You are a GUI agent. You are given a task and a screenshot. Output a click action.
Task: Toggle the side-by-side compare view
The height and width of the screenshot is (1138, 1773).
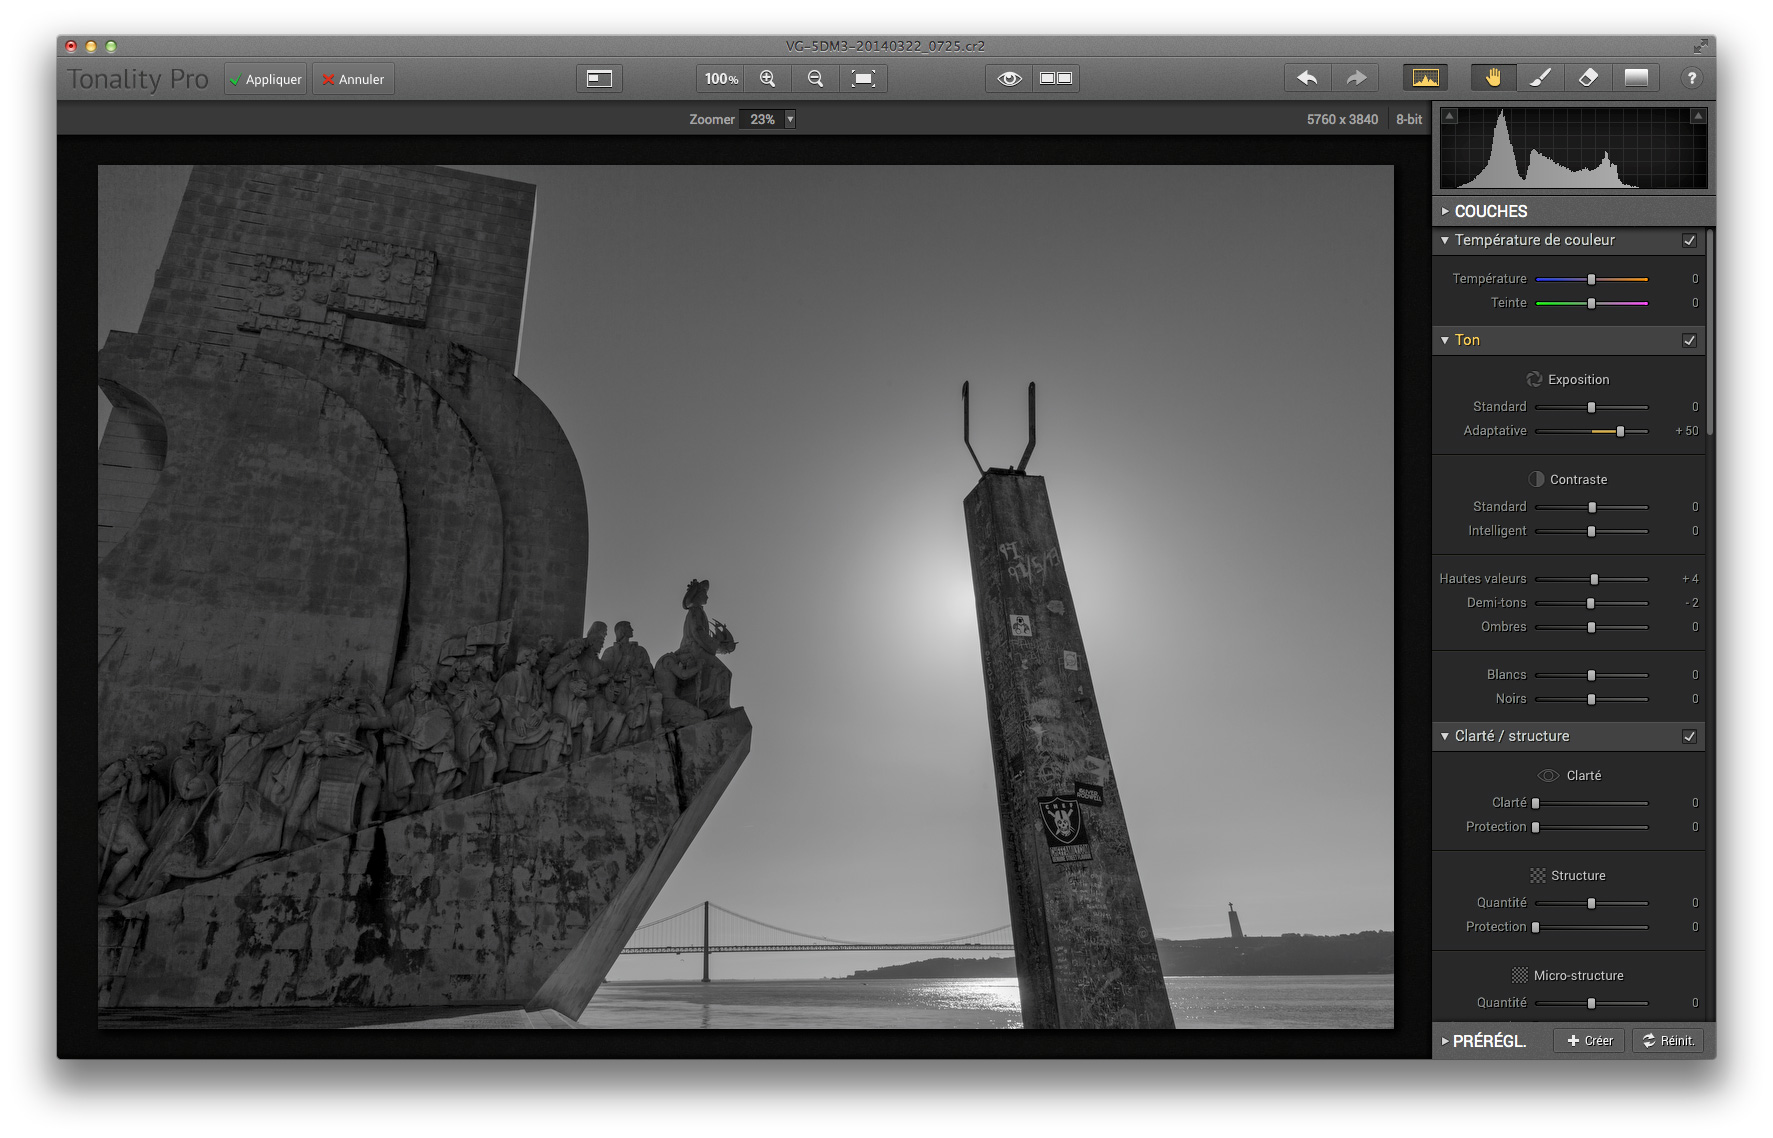pyautogui.click(x=1056, y=78)
